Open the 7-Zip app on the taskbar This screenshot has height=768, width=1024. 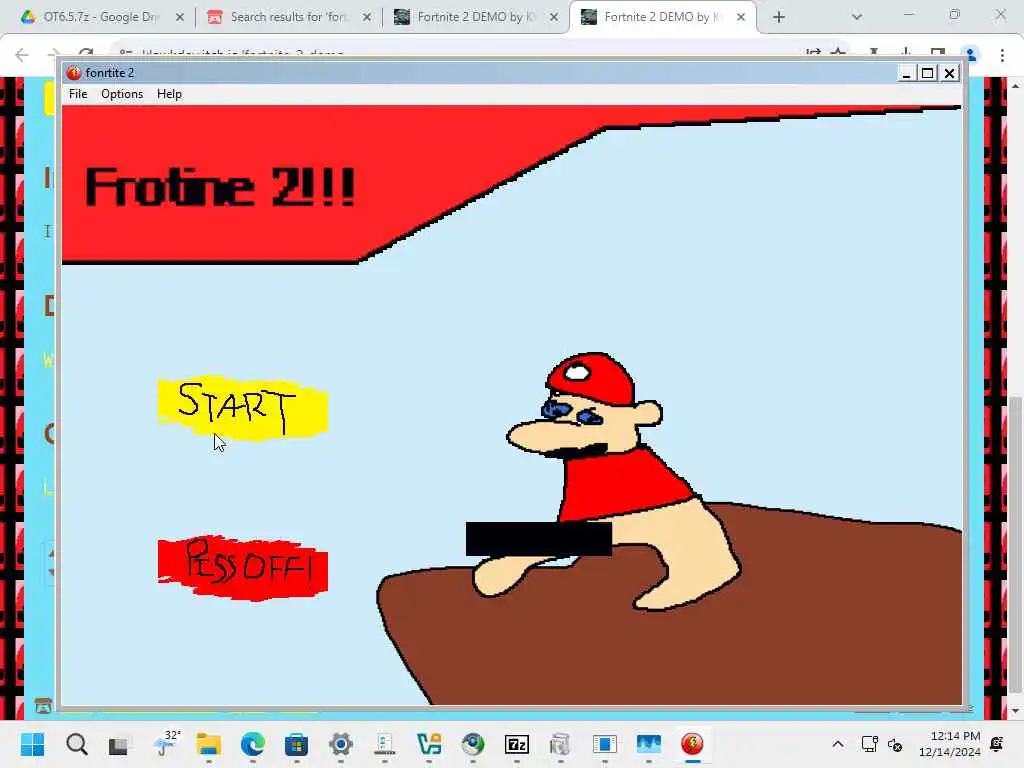[517, 744]
